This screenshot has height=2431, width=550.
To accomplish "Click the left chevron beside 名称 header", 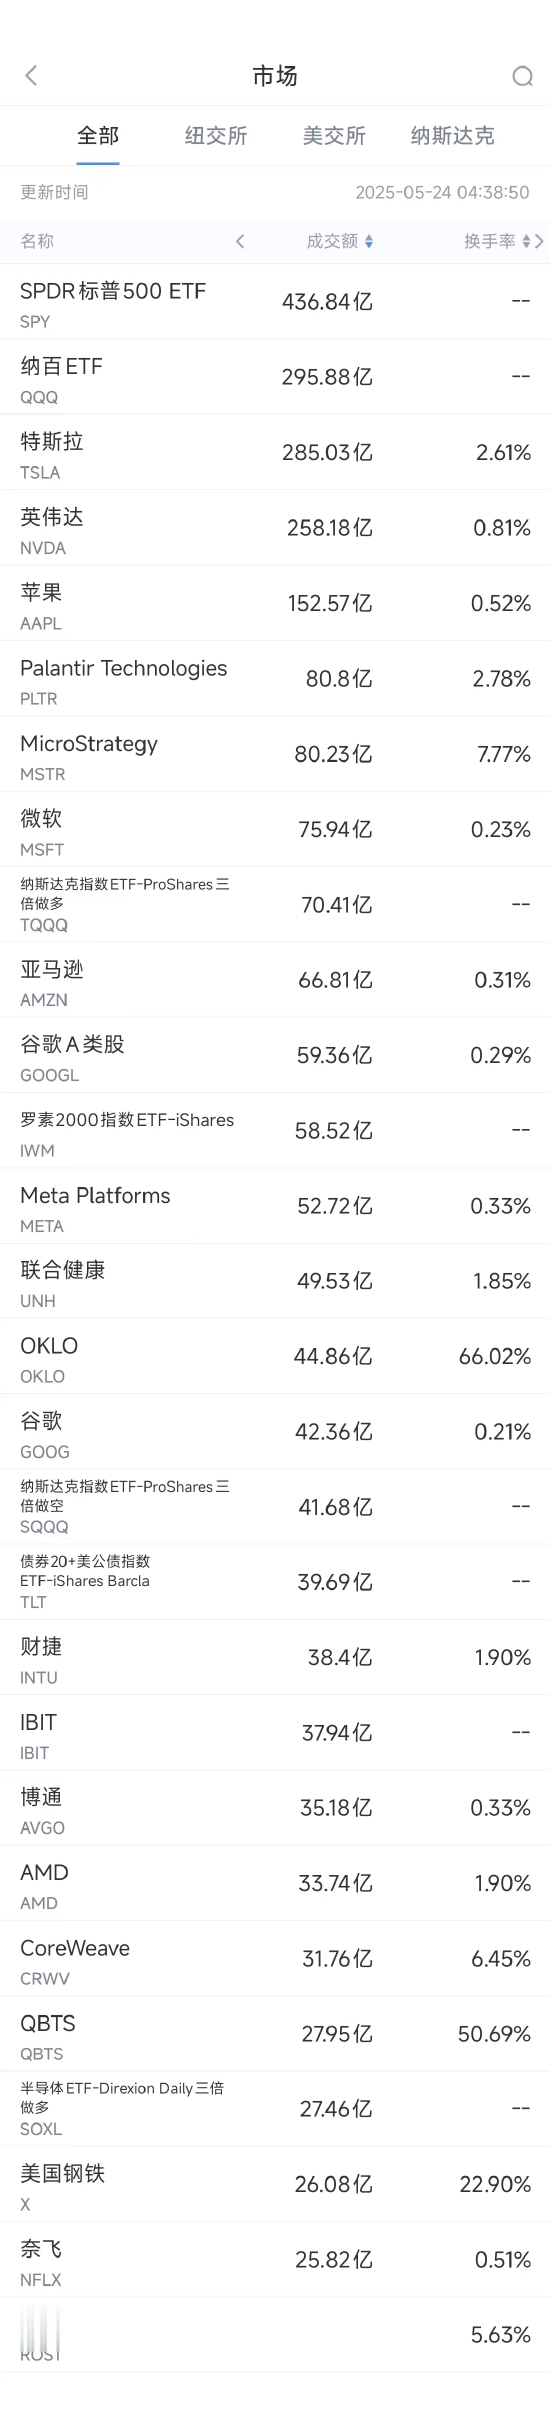I will click(x=240, y=241).
